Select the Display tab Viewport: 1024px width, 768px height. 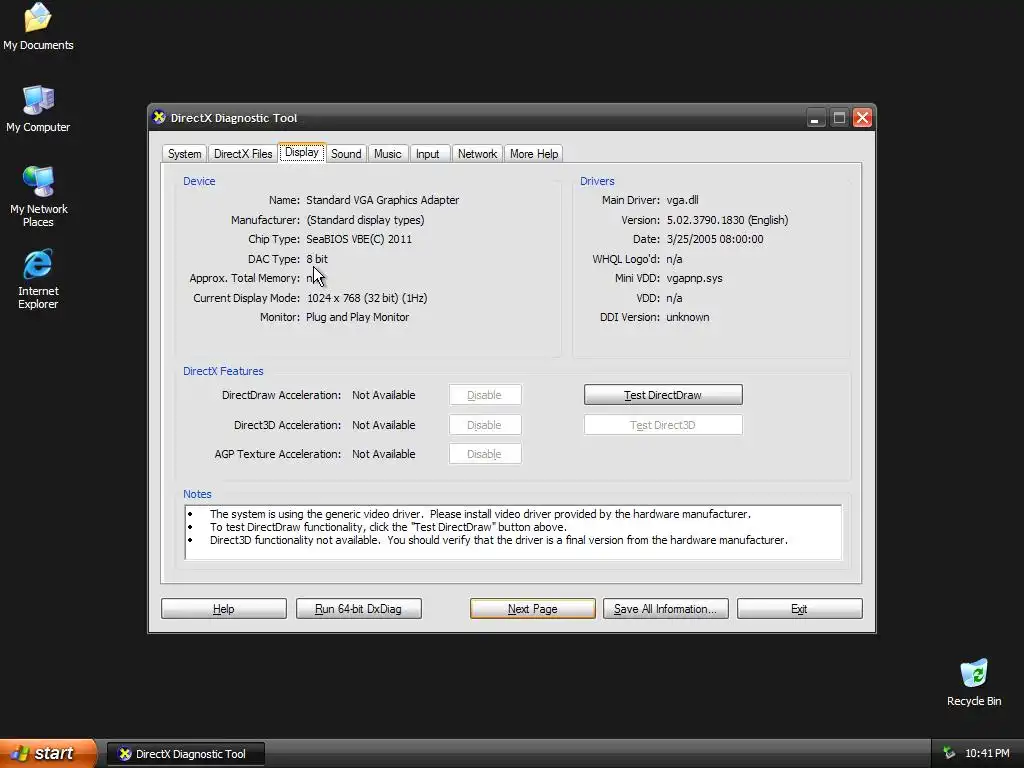[x=302, y=152]
